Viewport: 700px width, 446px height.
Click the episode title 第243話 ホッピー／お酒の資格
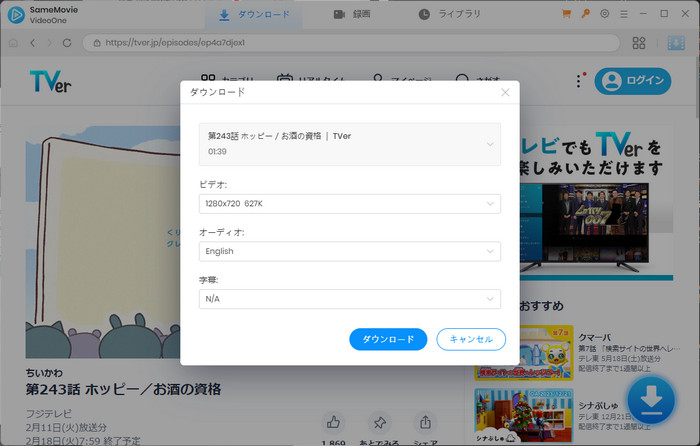pyautogui.click(x=123, y=389)
